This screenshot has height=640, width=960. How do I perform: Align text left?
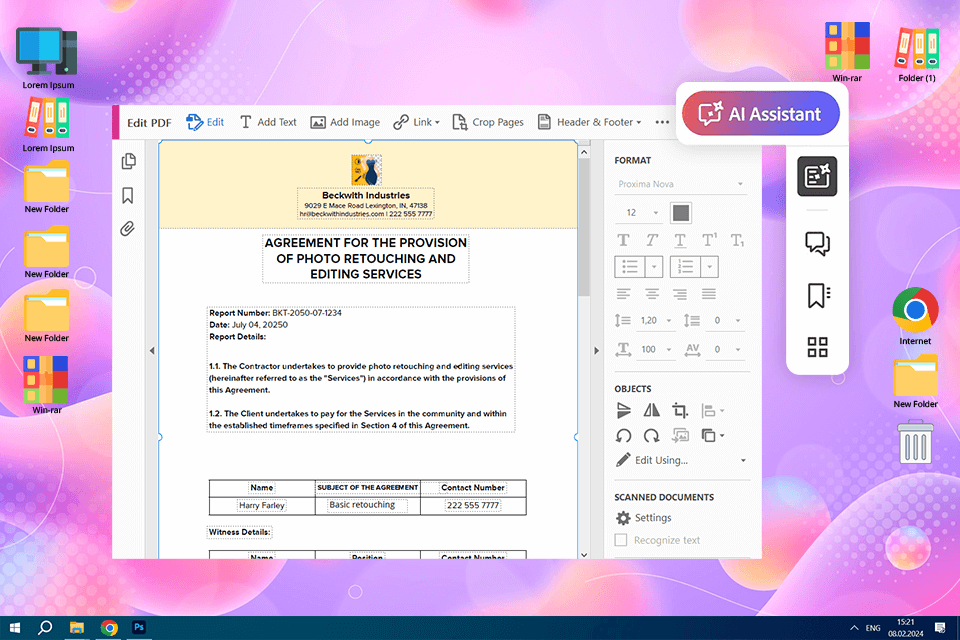tap(623, 295)
